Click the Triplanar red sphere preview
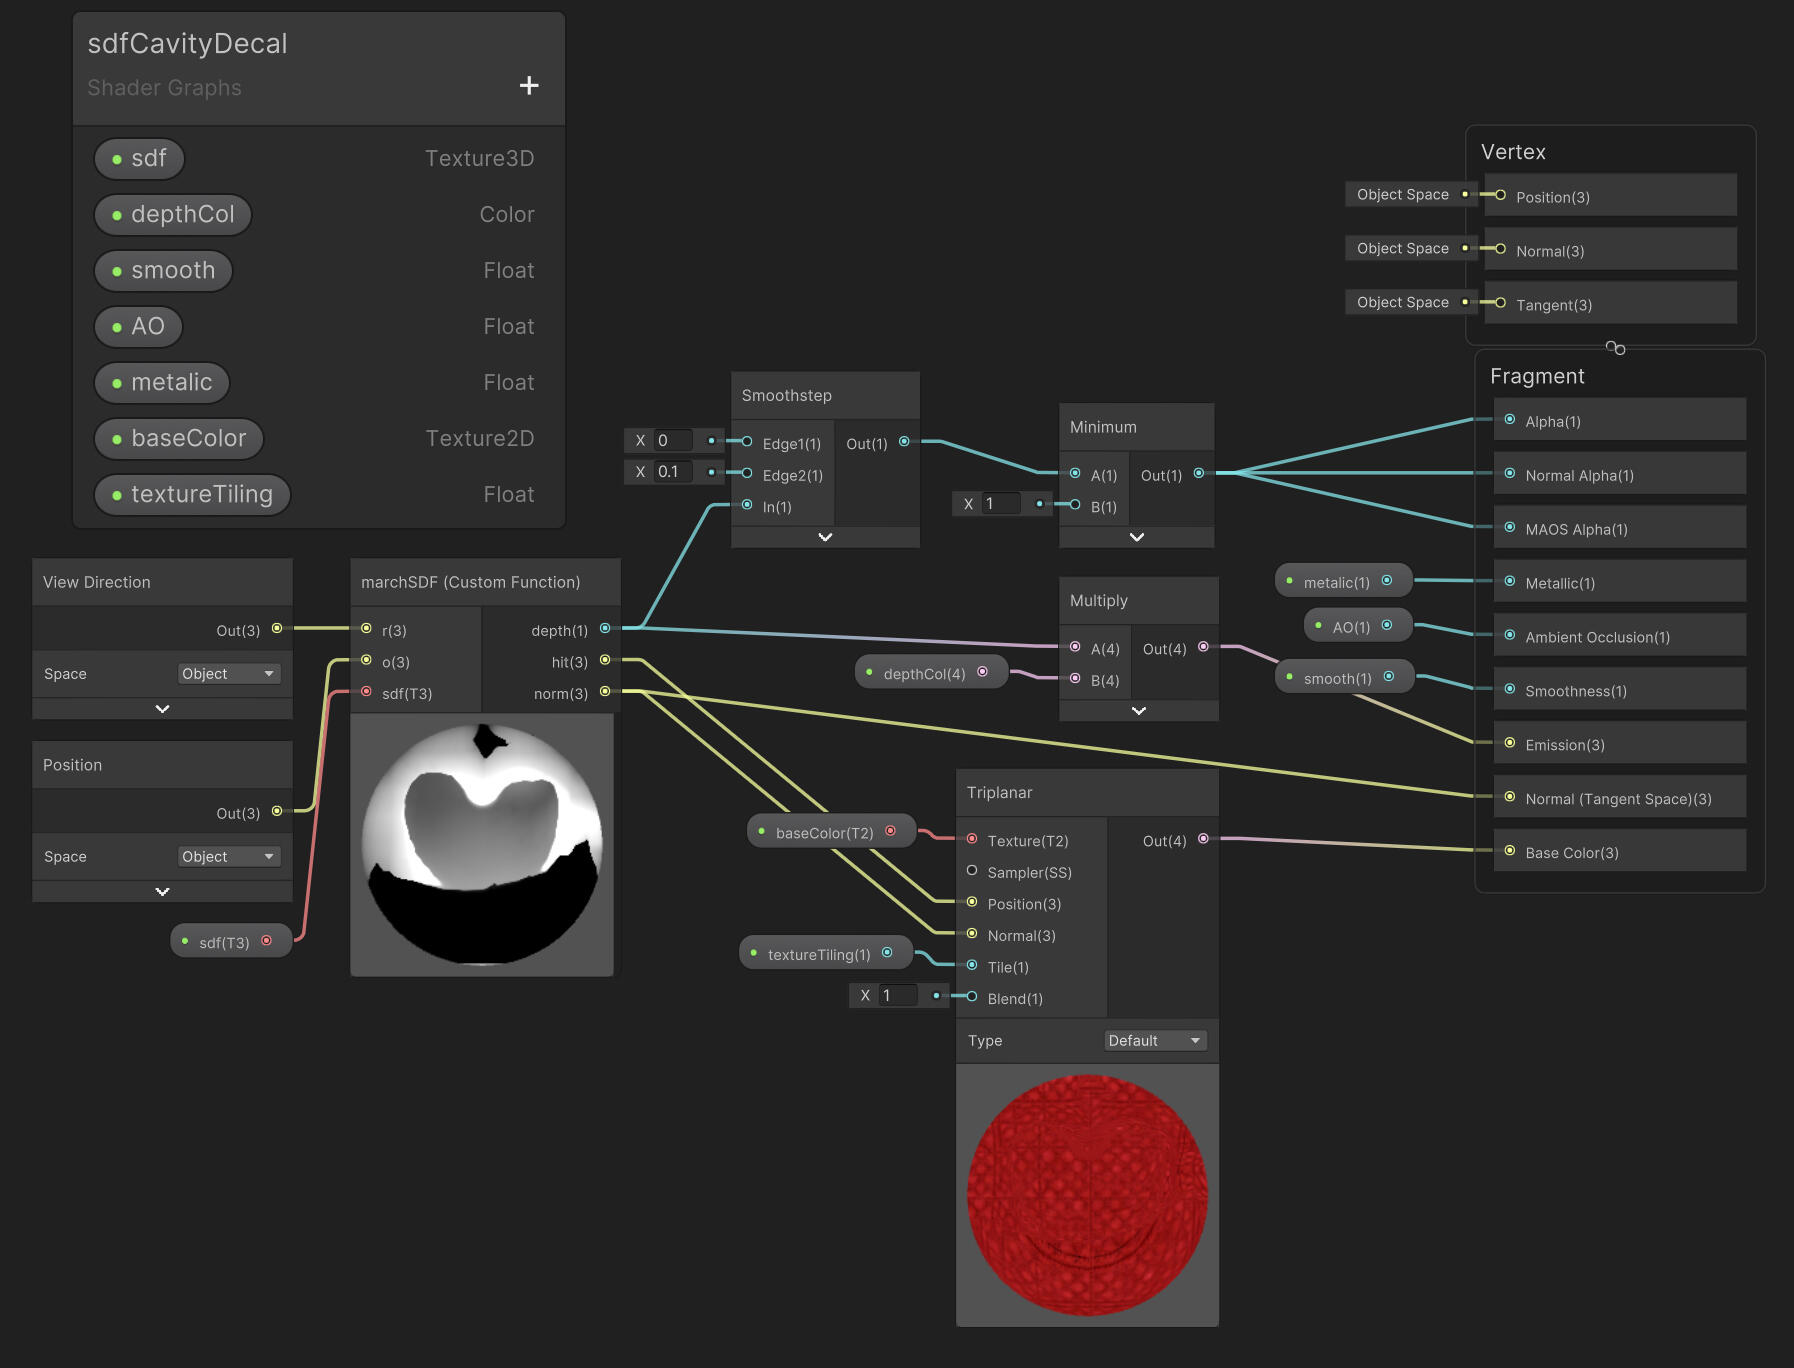 tap(1087, 1195)
